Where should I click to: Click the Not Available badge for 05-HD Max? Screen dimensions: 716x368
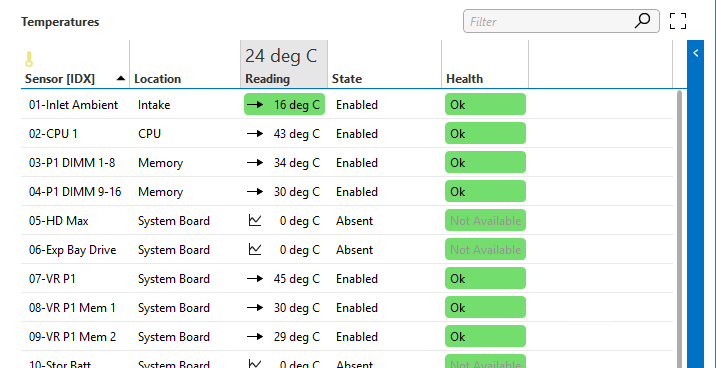(x=485, y=221)
